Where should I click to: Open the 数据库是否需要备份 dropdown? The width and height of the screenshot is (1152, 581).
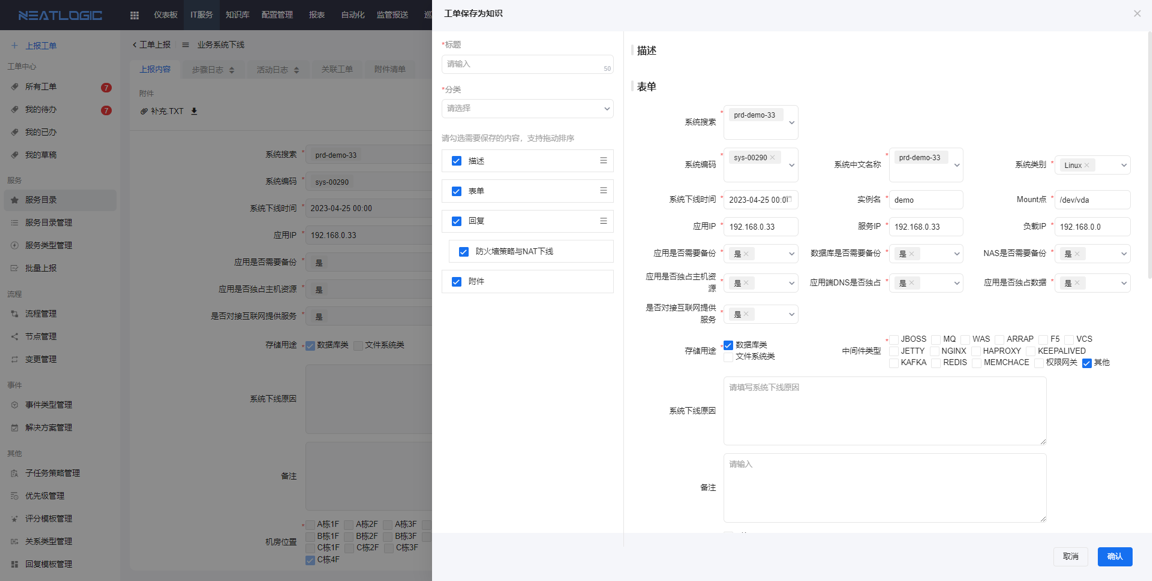click(926, 253)
